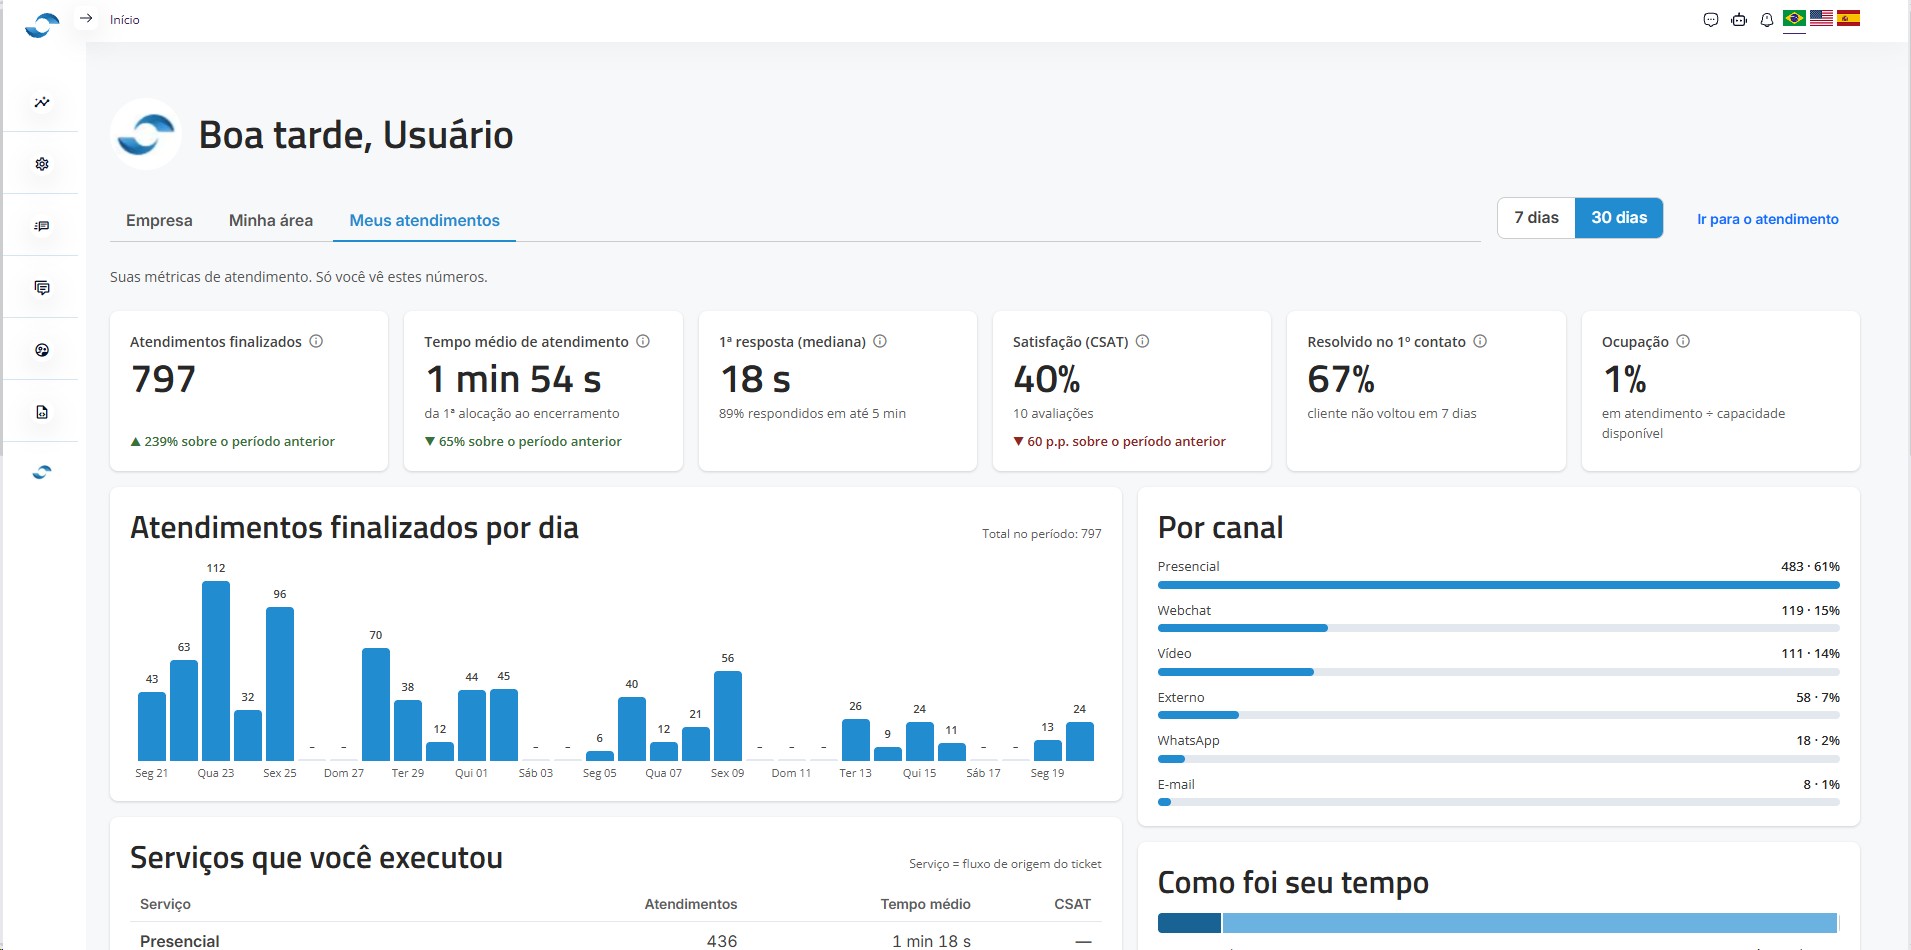1911x950 pixels.
Task: Open the smiley chat bubble icon in header
Action: pyautogui.click(x=1711, y=20)
